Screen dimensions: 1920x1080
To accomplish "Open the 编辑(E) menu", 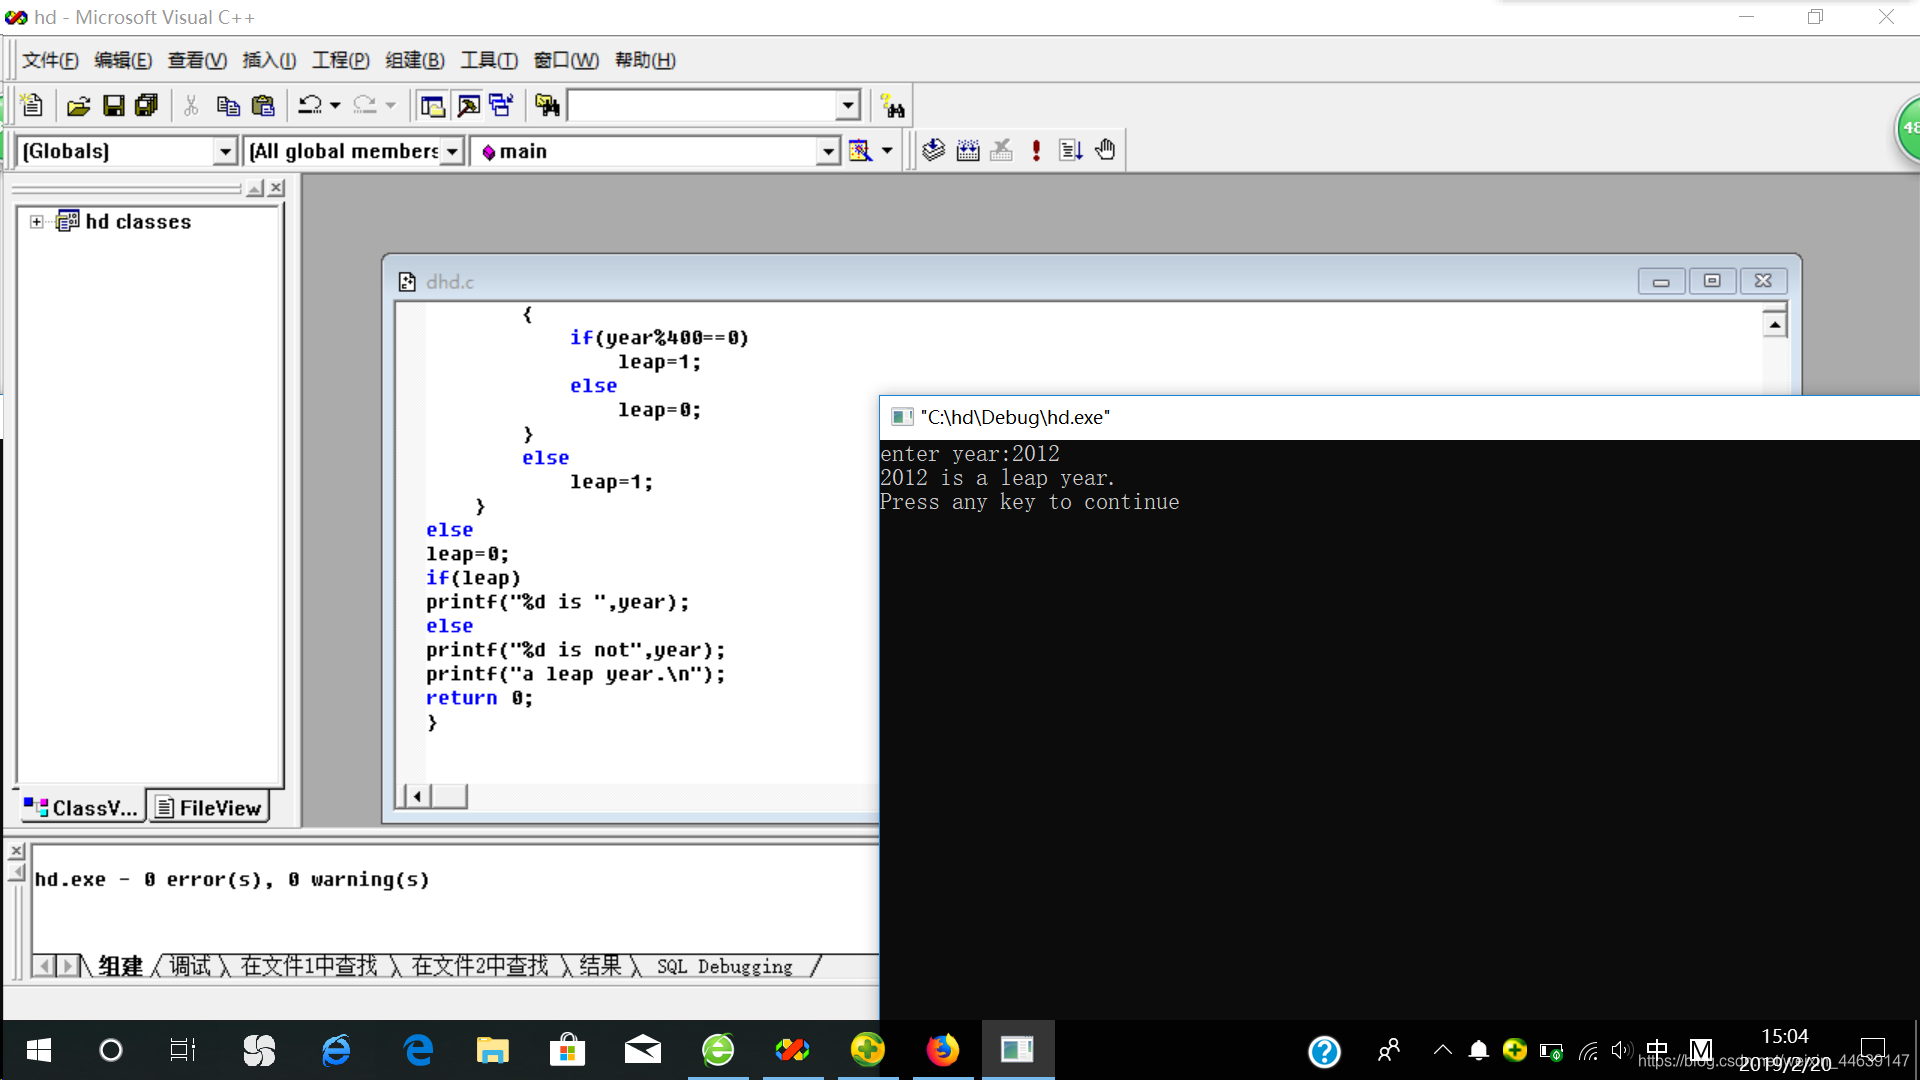I will [x=123, y=60].
